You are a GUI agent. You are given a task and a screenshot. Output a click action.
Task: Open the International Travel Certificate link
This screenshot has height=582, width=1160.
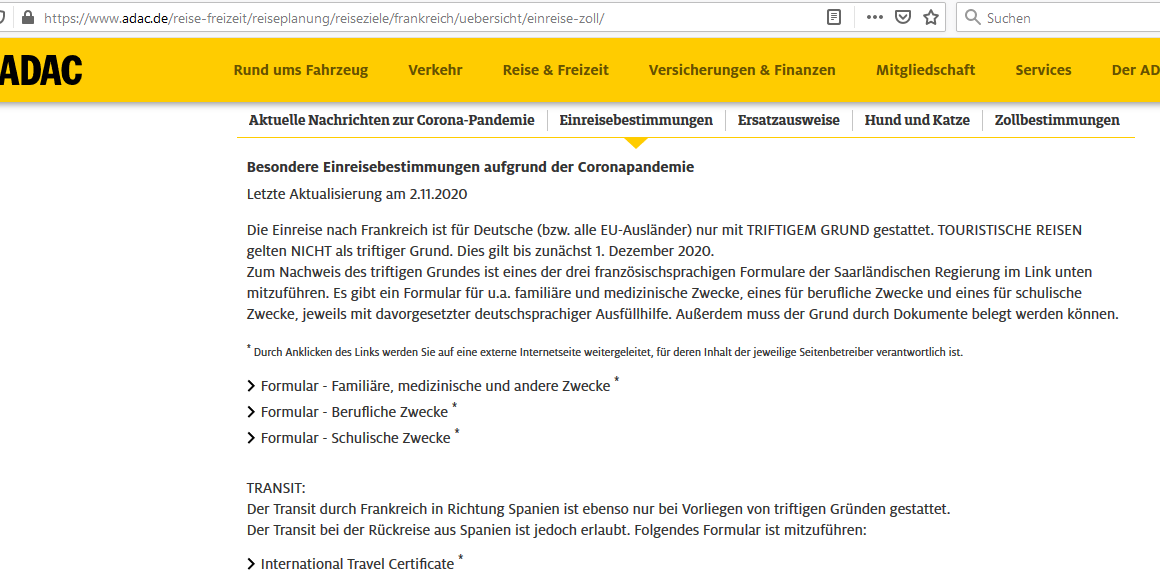click(x=357, y=564)
